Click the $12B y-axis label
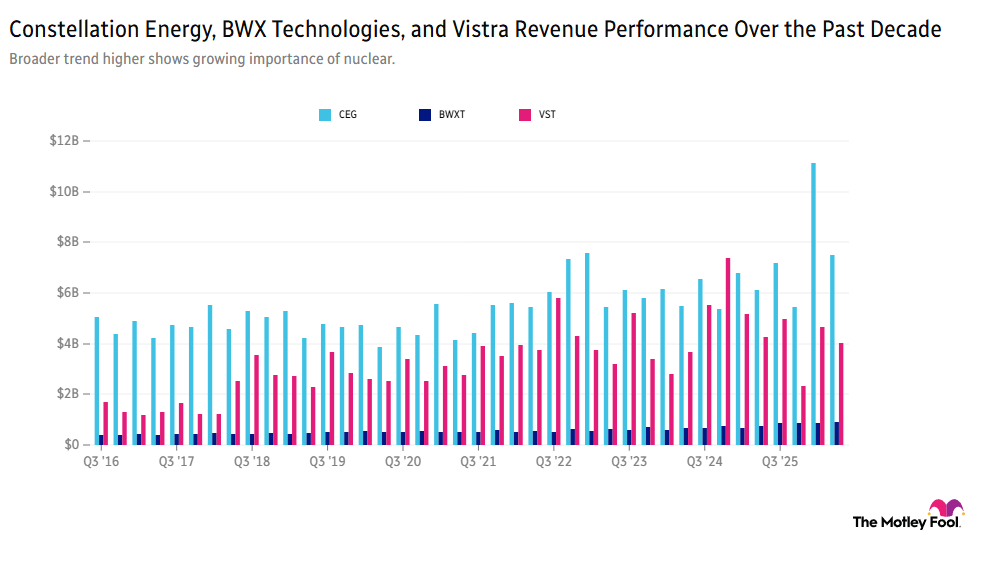The width and height of the screenshot is (984, 571). click(x=65, y=141)
